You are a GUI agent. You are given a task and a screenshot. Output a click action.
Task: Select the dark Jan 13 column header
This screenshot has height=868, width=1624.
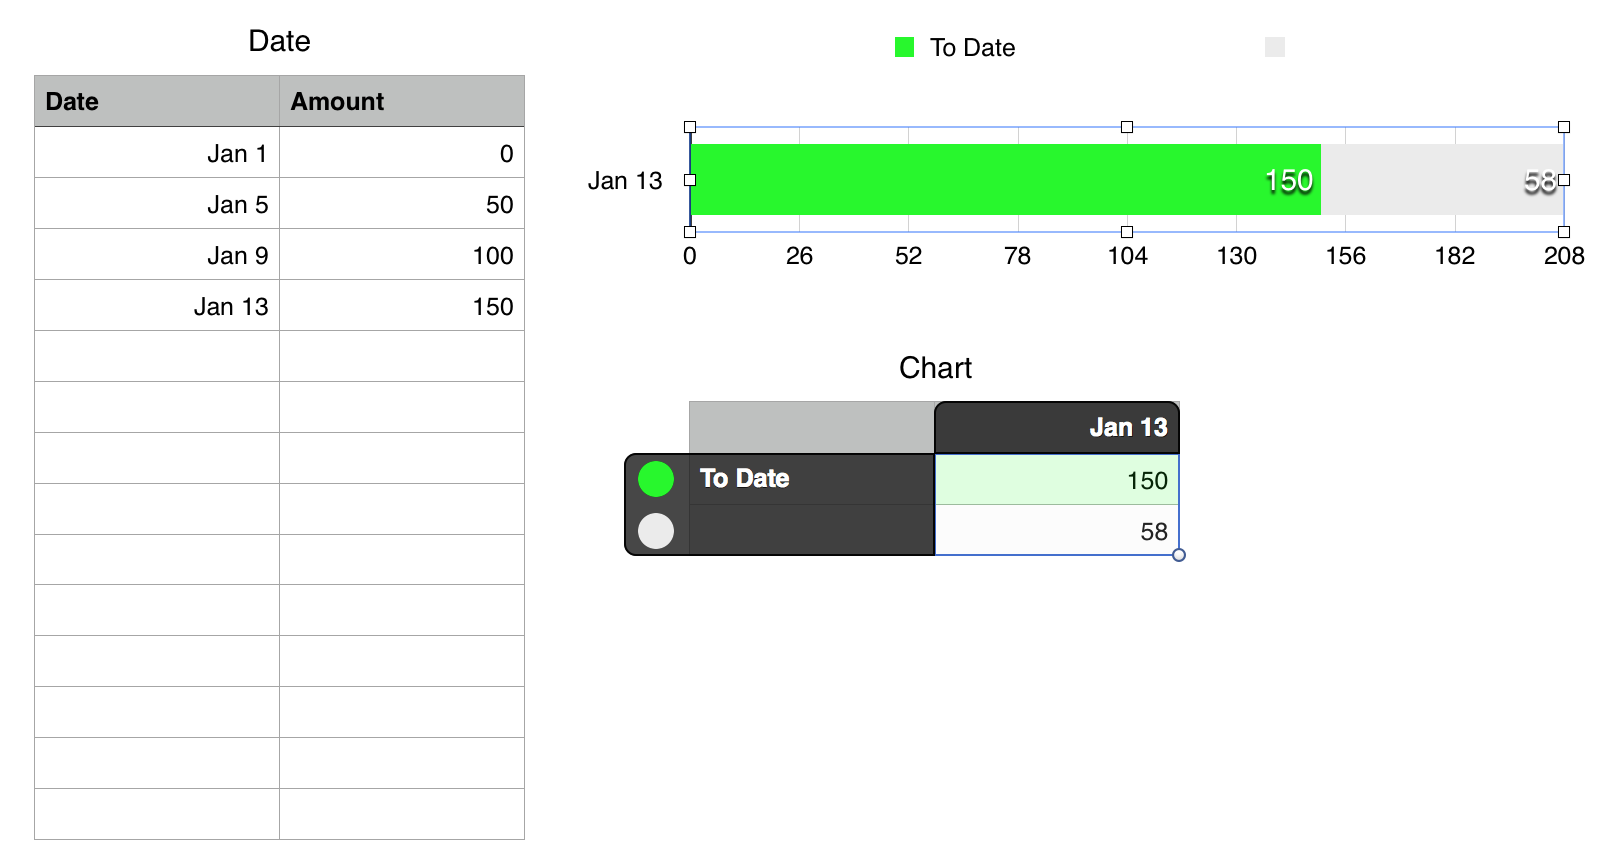1057,428
